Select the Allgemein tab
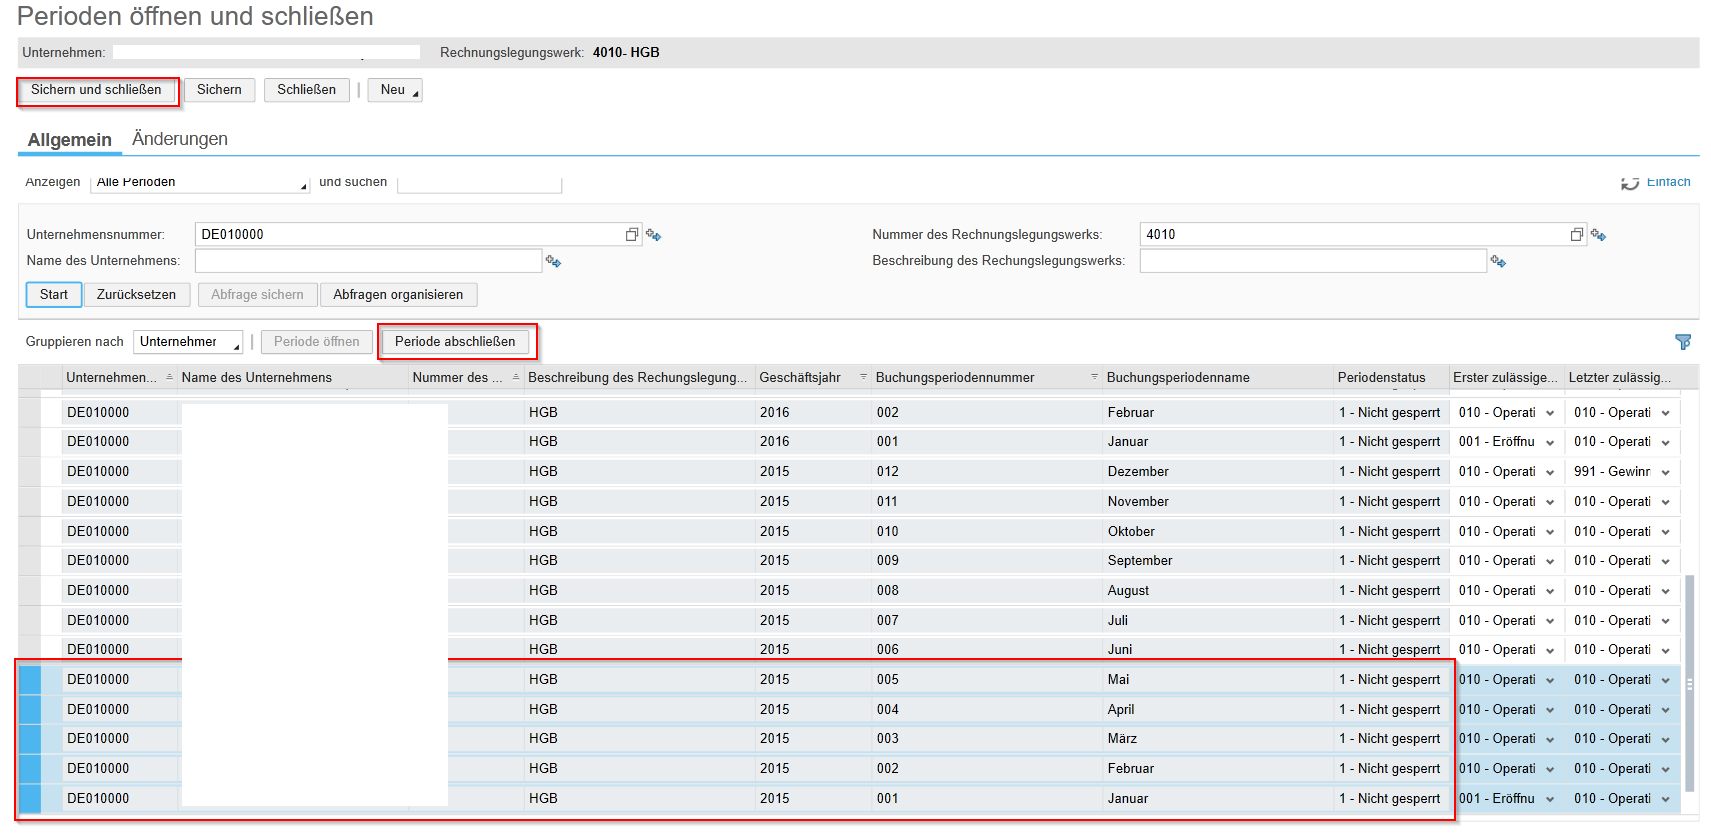The image size is (1711, 834). 69,140
